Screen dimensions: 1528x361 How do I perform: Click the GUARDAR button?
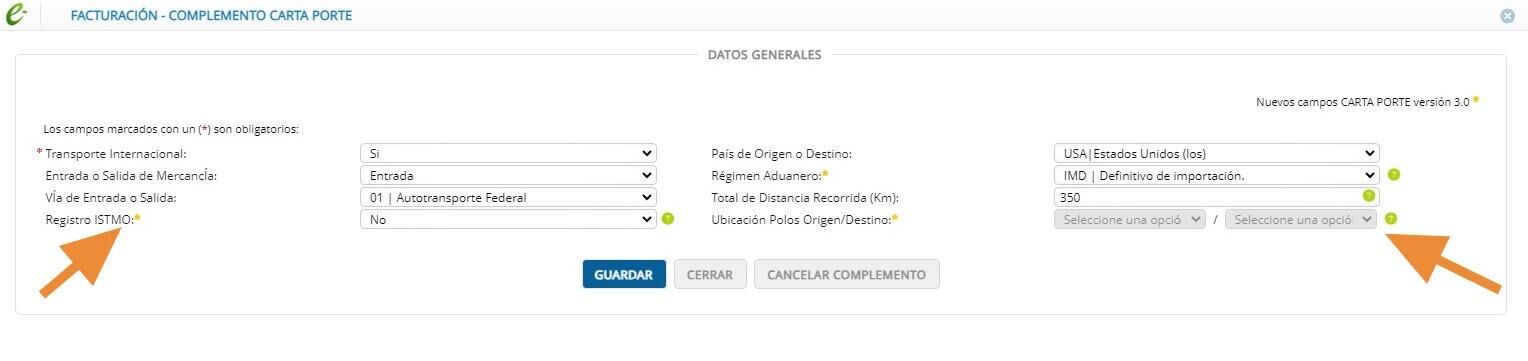coord(624,275)
